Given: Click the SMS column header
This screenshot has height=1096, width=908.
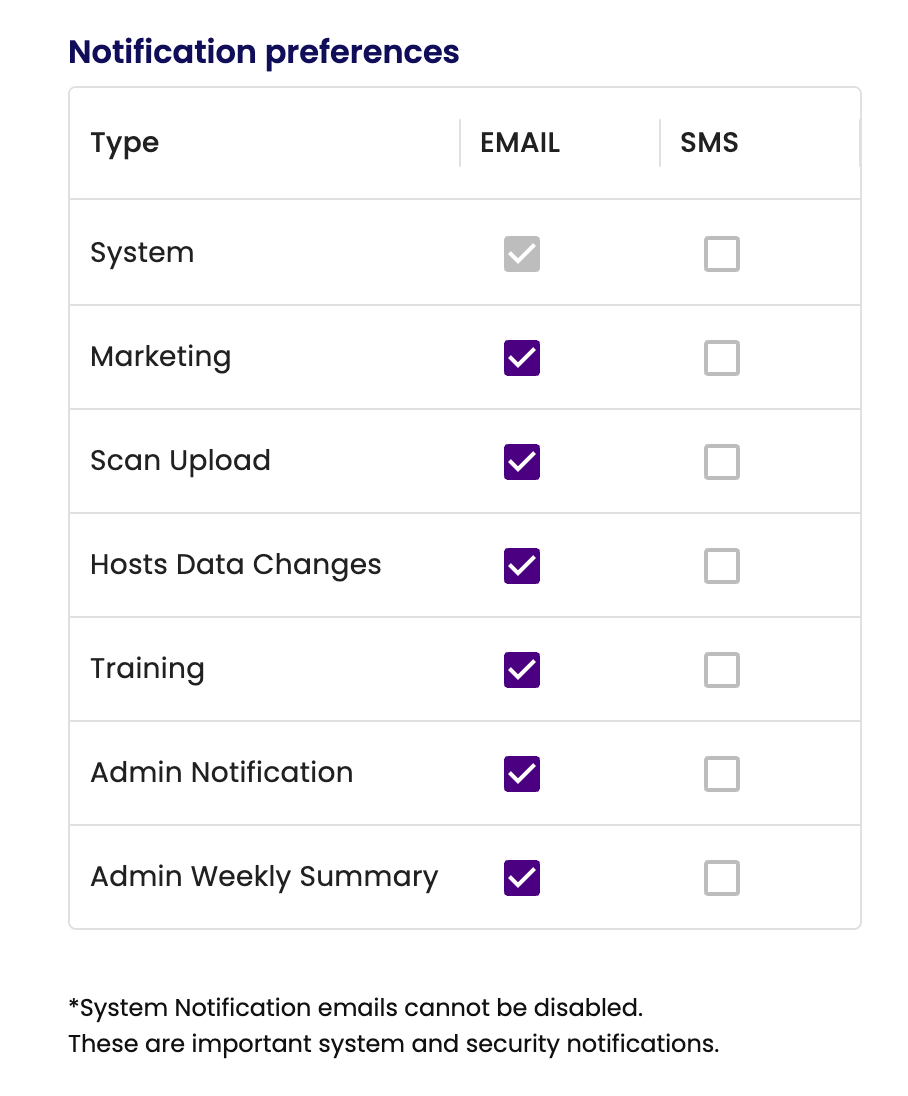Looking at the screenshot, I should click(x=709, y=143).
